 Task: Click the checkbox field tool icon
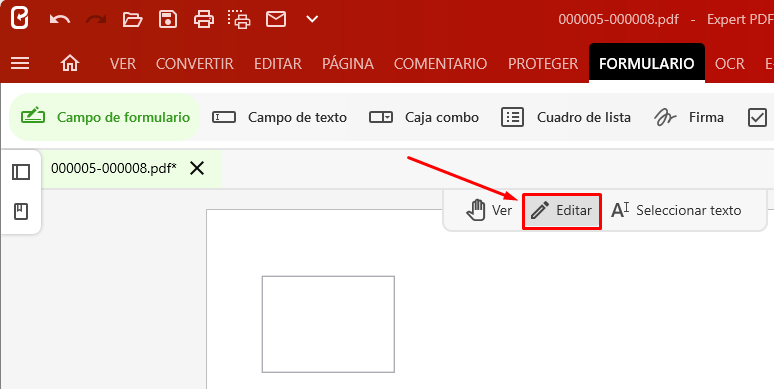coord(757,118)
